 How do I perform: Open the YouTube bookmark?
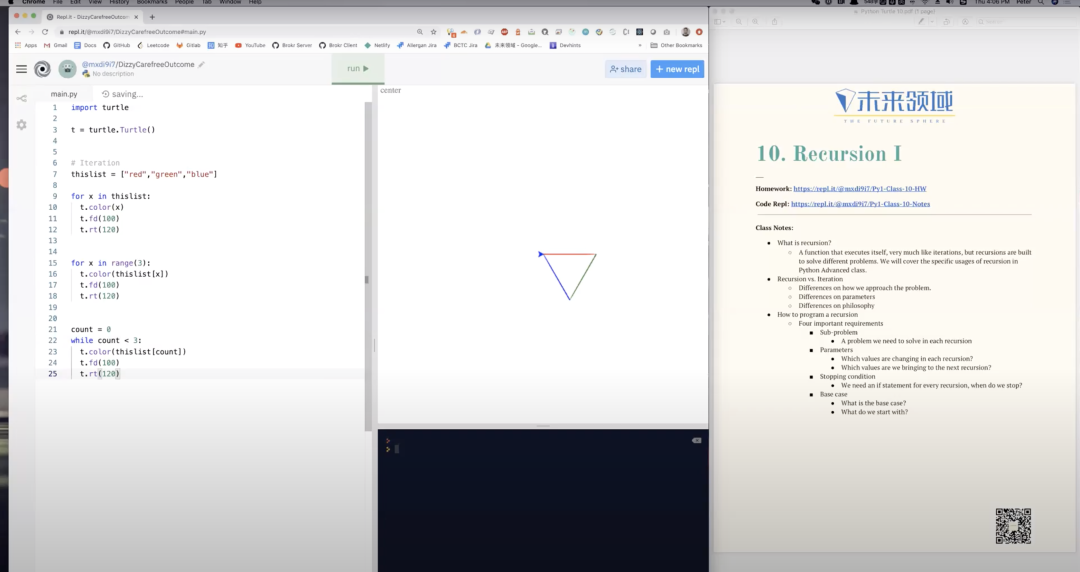click(x=250, y=45)
